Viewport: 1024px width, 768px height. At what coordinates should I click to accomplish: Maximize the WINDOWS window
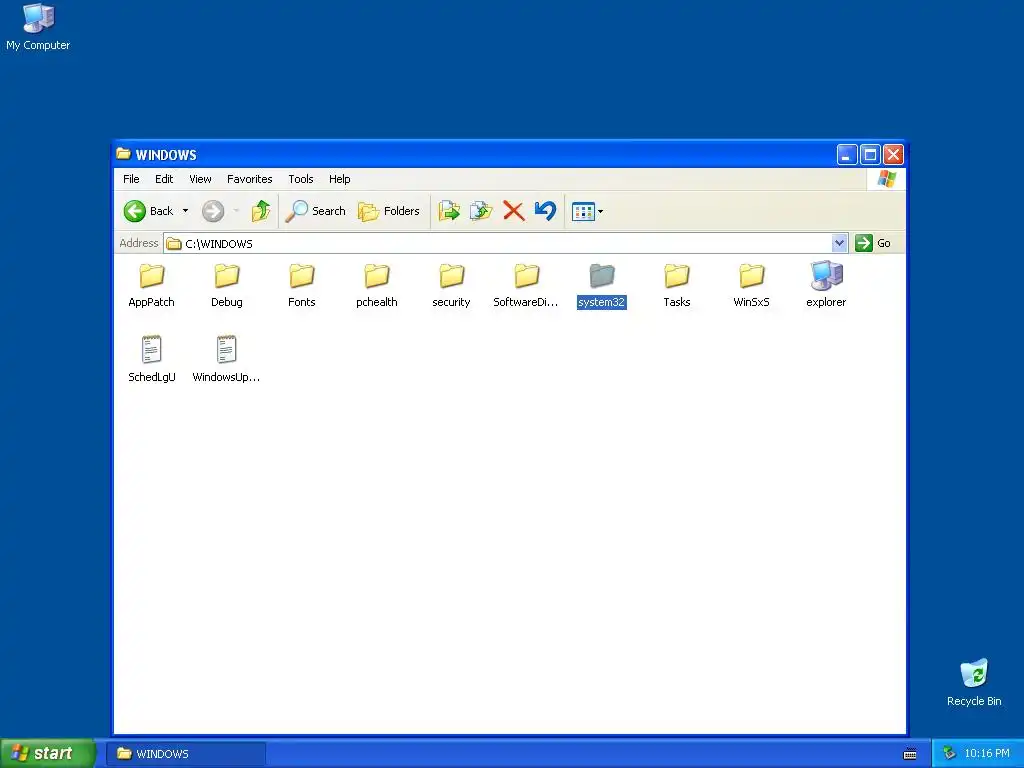click(870, 155)
